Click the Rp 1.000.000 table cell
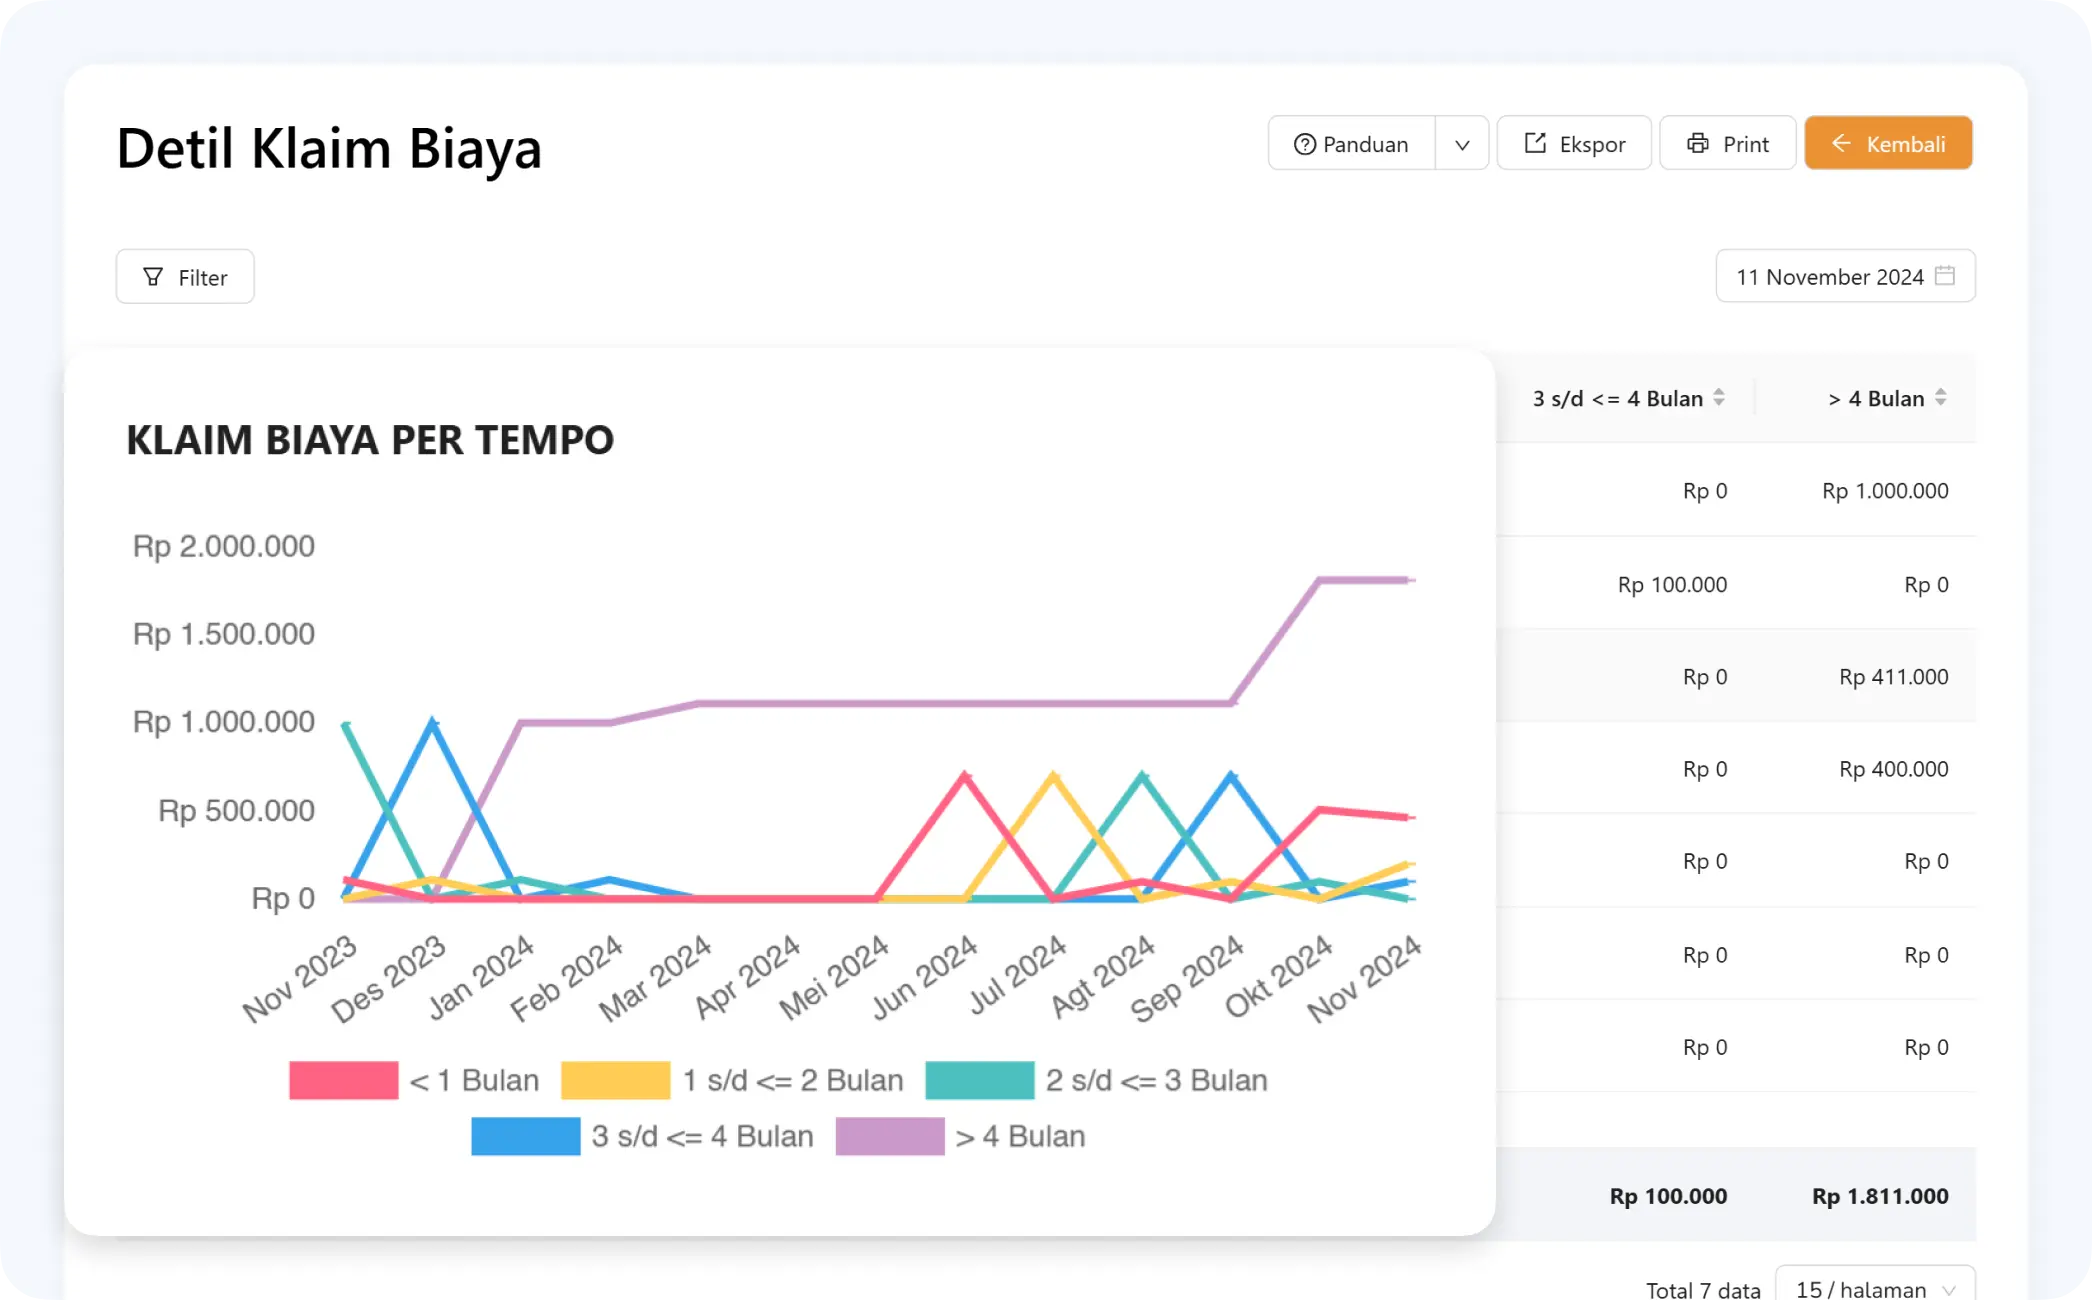 click(x=1885, y=491)
